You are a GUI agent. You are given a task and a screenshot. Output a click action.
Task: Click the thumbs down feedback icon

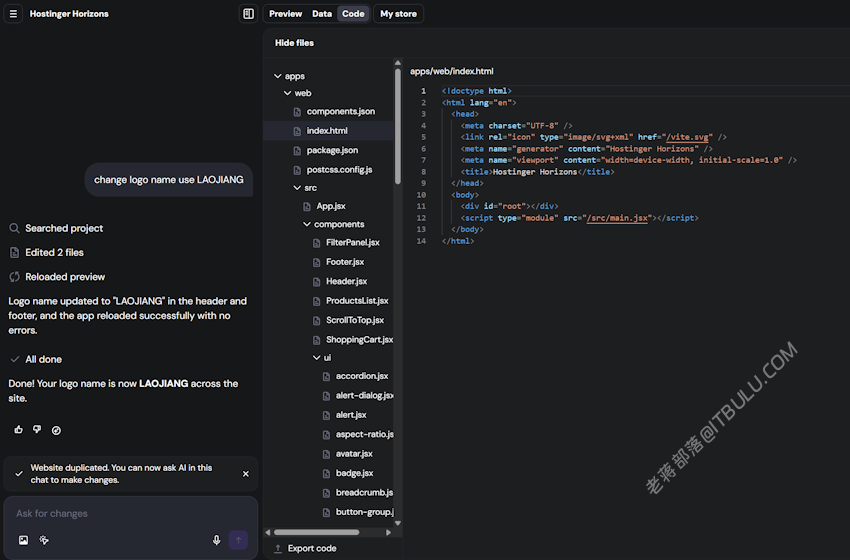tap(37, 429)
